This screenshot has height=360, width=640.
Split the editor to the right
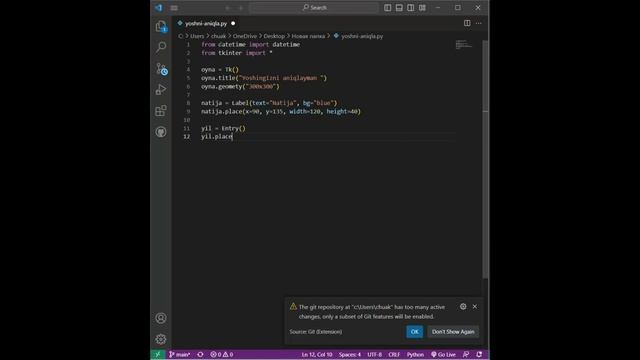tap(467, 23)
